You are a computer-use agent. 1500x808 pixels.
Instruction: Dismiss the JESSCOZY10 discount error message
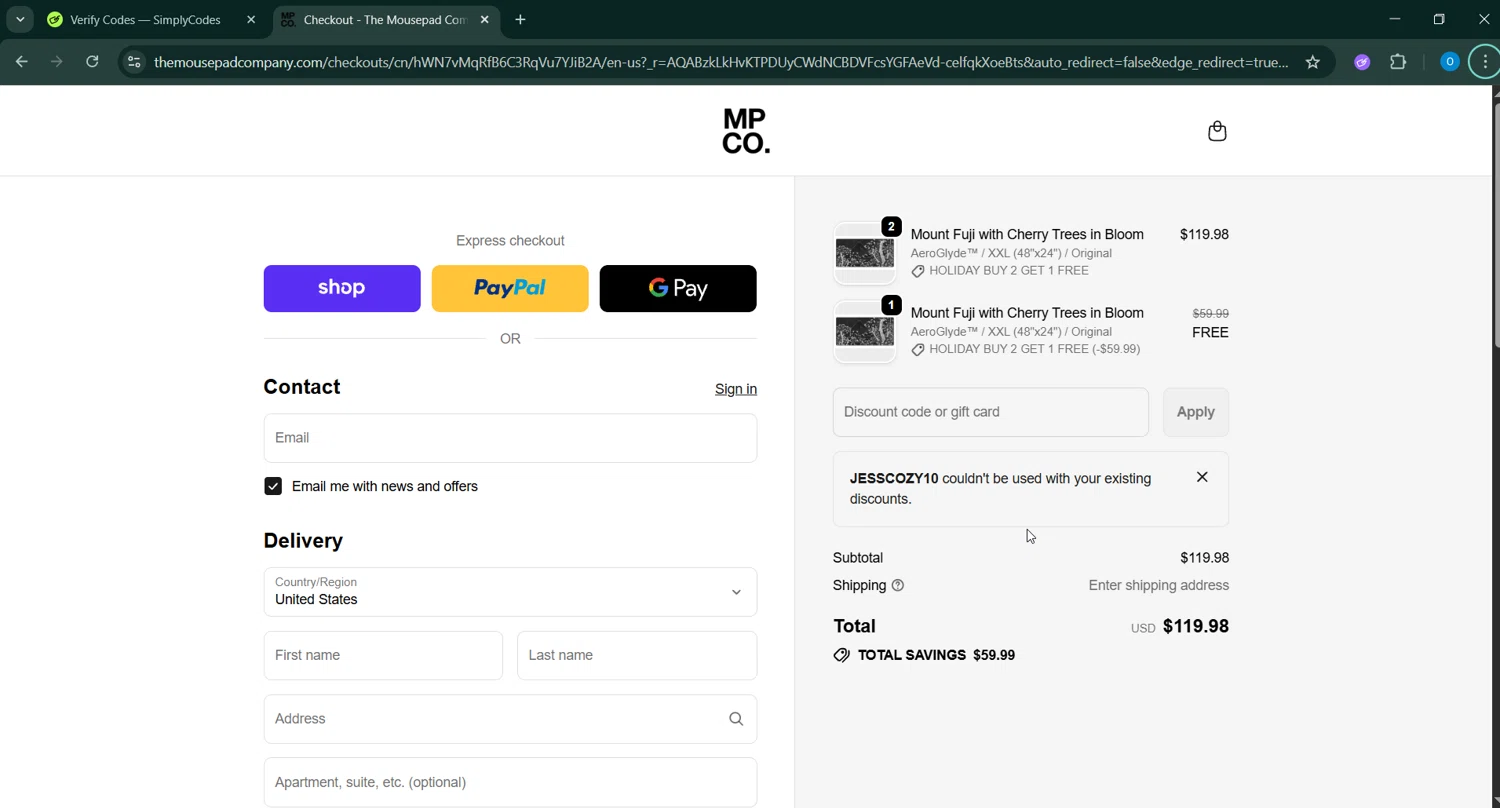point(1202,477)
